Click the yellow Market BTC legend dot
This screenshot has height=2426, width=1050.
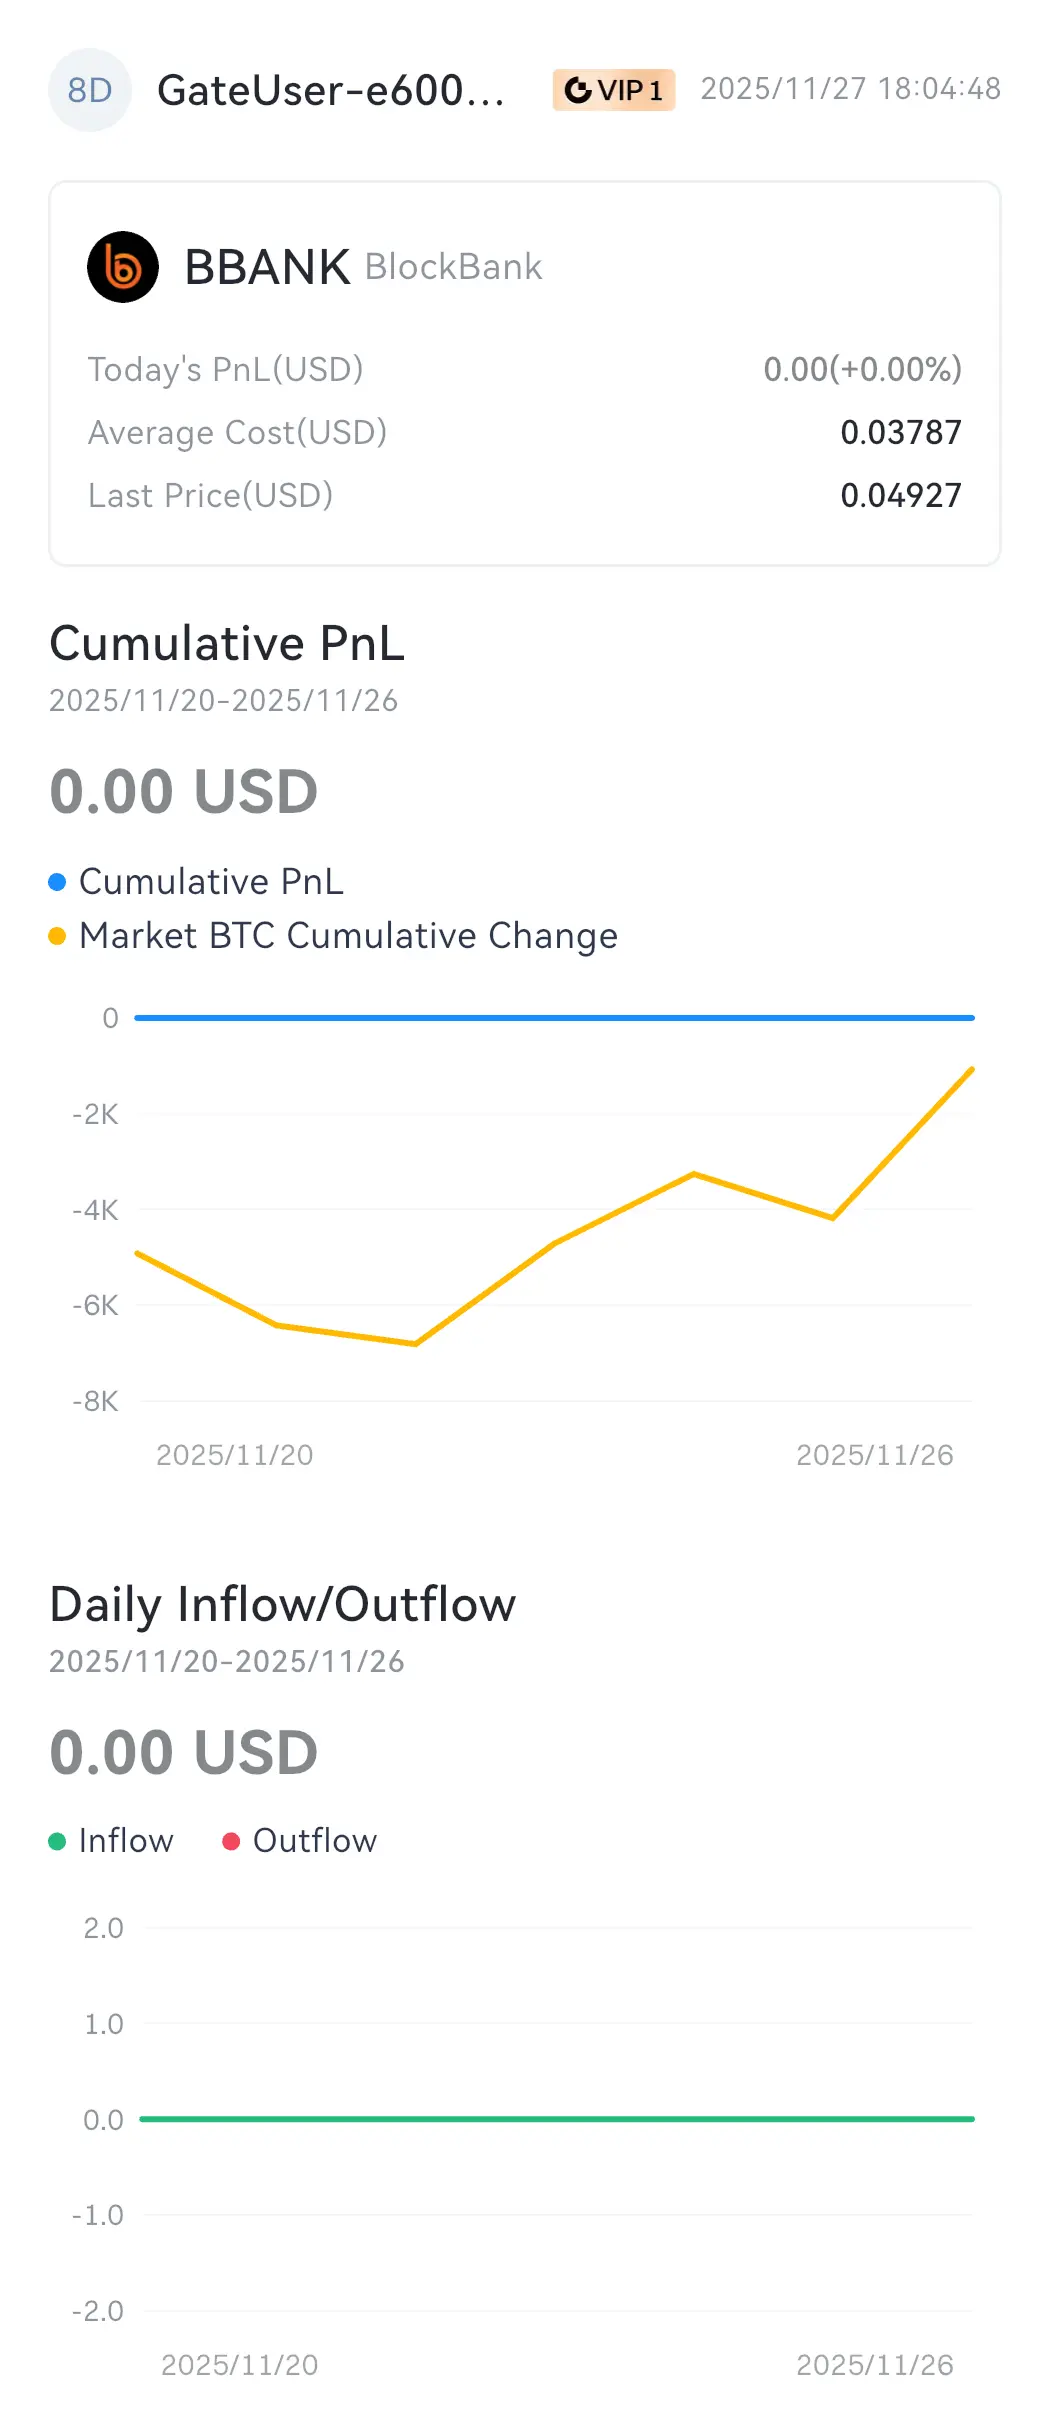tap(57, 936)
